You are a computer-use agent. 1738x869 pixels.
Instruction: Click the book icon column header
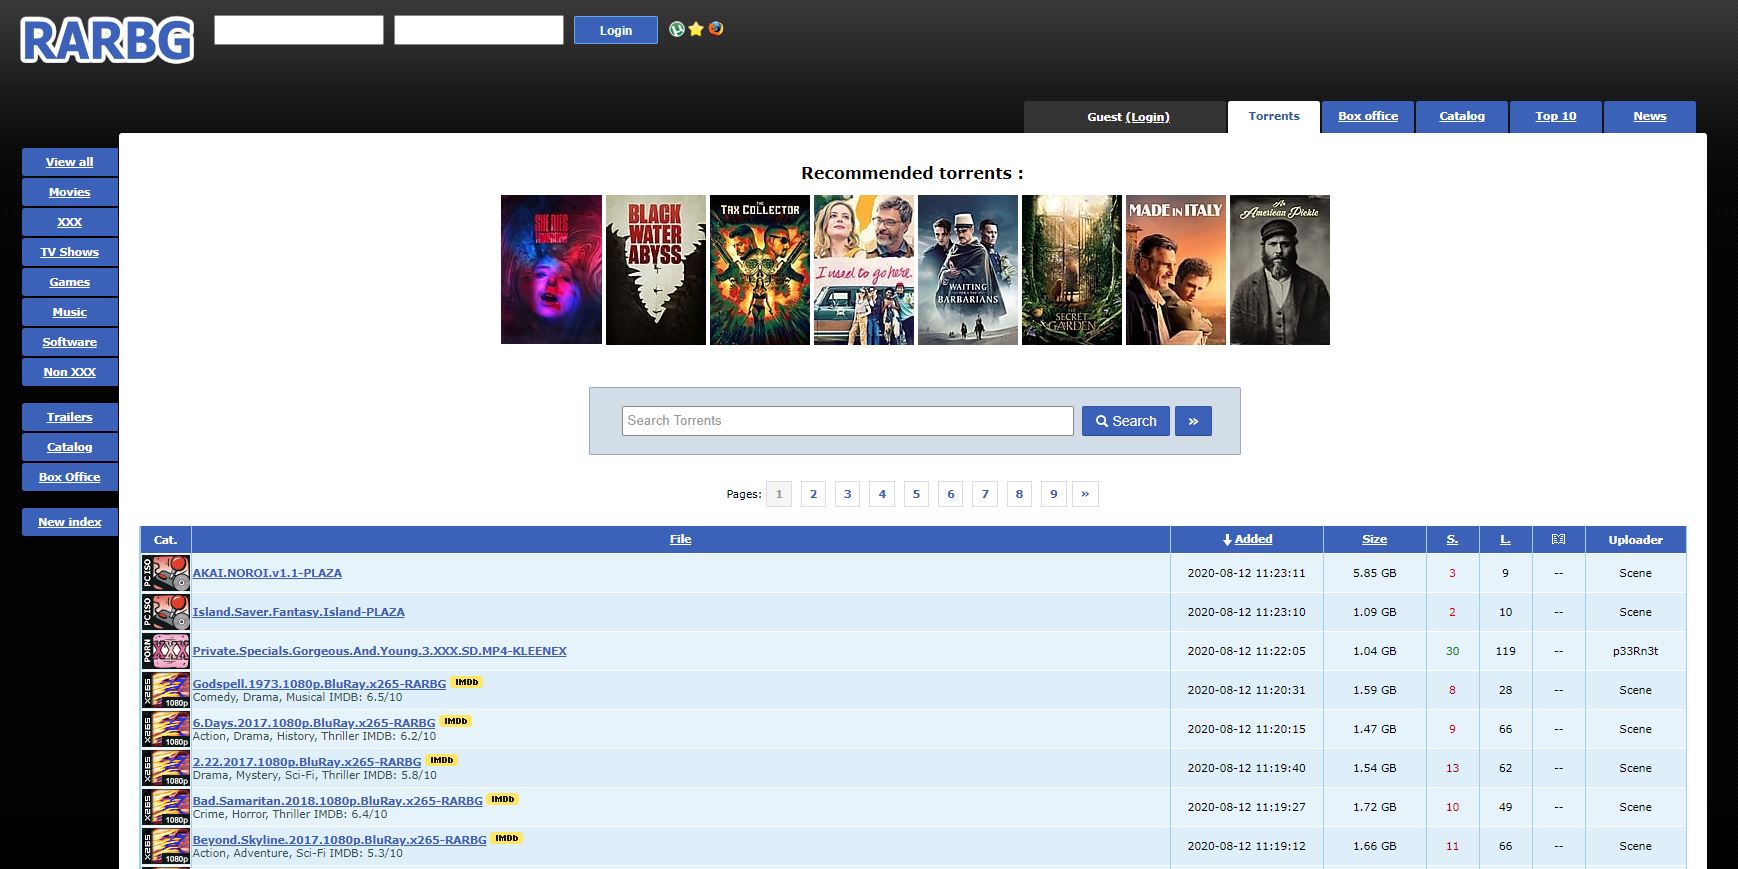point(1558,539)
